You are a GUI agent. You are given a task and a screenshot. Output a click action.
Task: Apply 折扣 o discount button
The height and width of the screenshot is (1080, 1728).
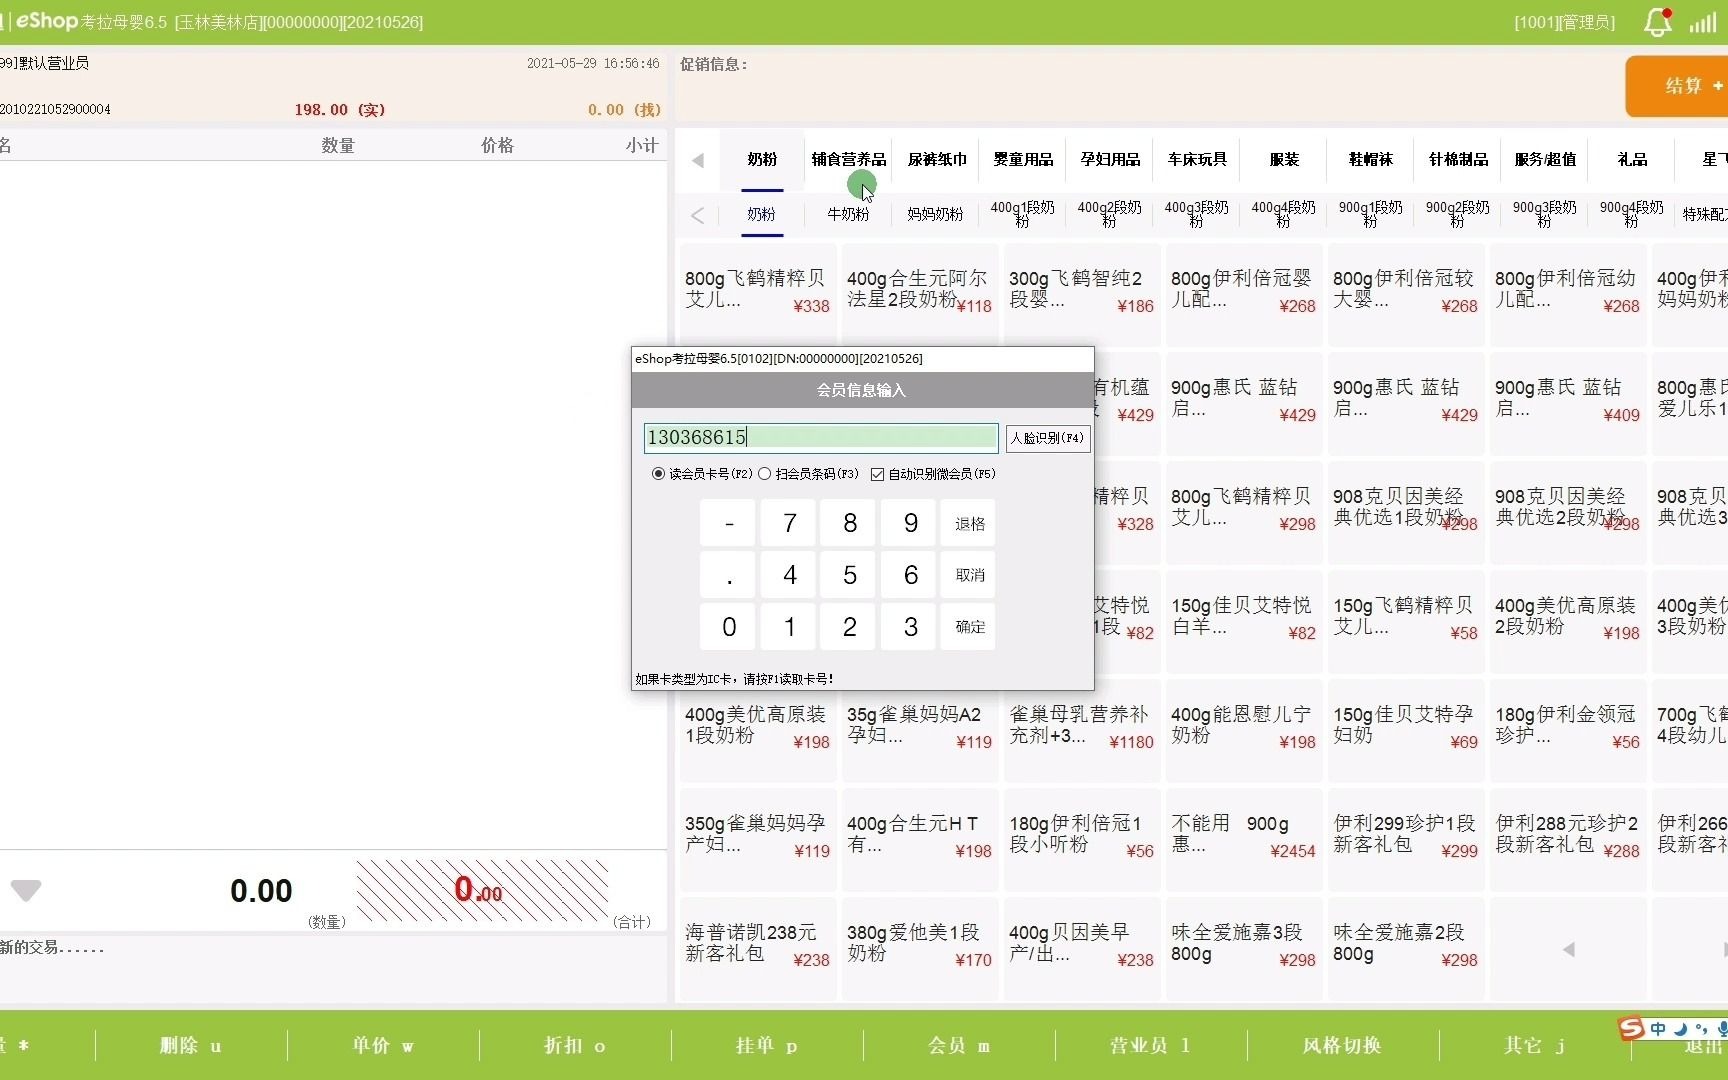[x=575, y=1045]
